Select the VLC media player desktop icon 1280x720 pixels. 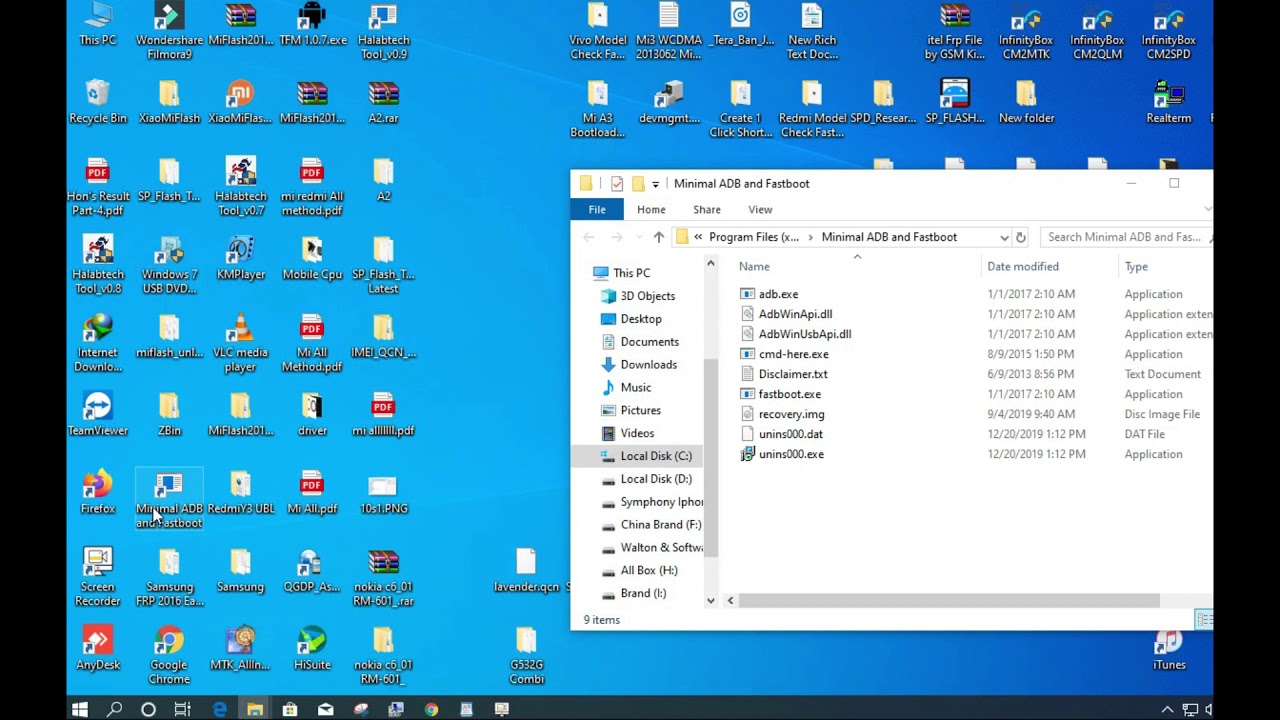click(x=240, y=343)
